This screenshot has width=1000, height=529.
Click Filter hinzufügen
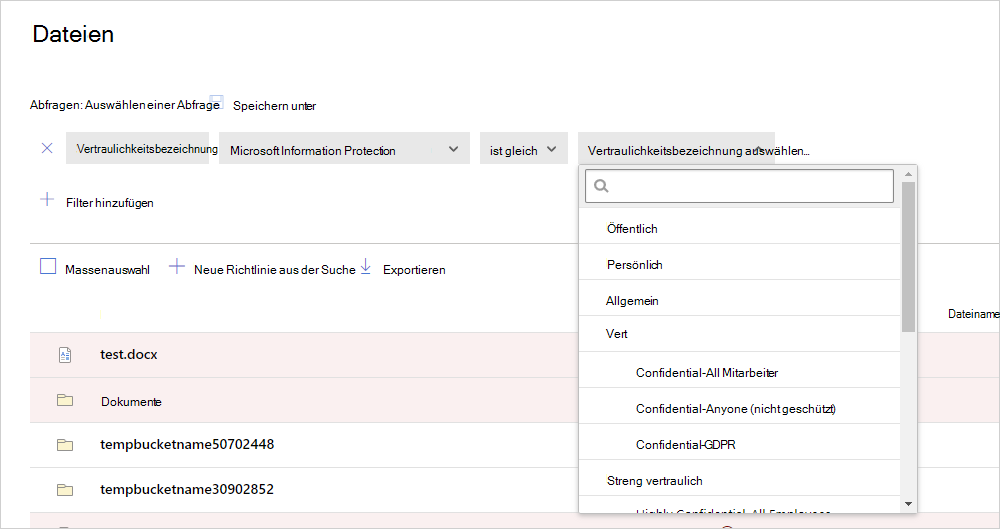[110, 203]
